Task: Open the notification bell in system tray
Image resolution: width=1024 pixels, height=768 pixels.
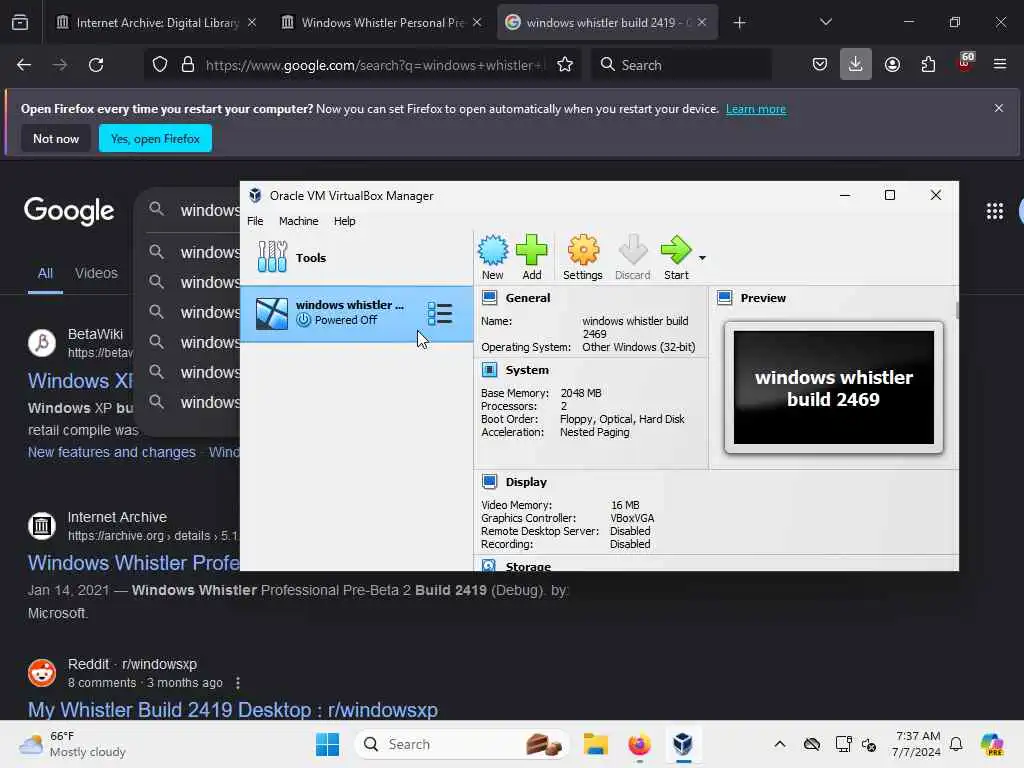Action: coord(956,744)
